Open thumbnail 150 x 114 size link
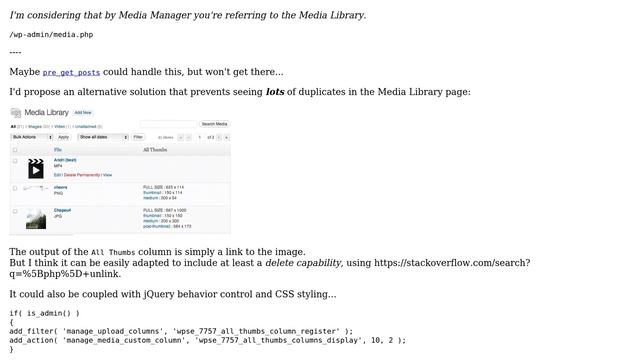This screenshot has width=640, height=360. (162, 193)
